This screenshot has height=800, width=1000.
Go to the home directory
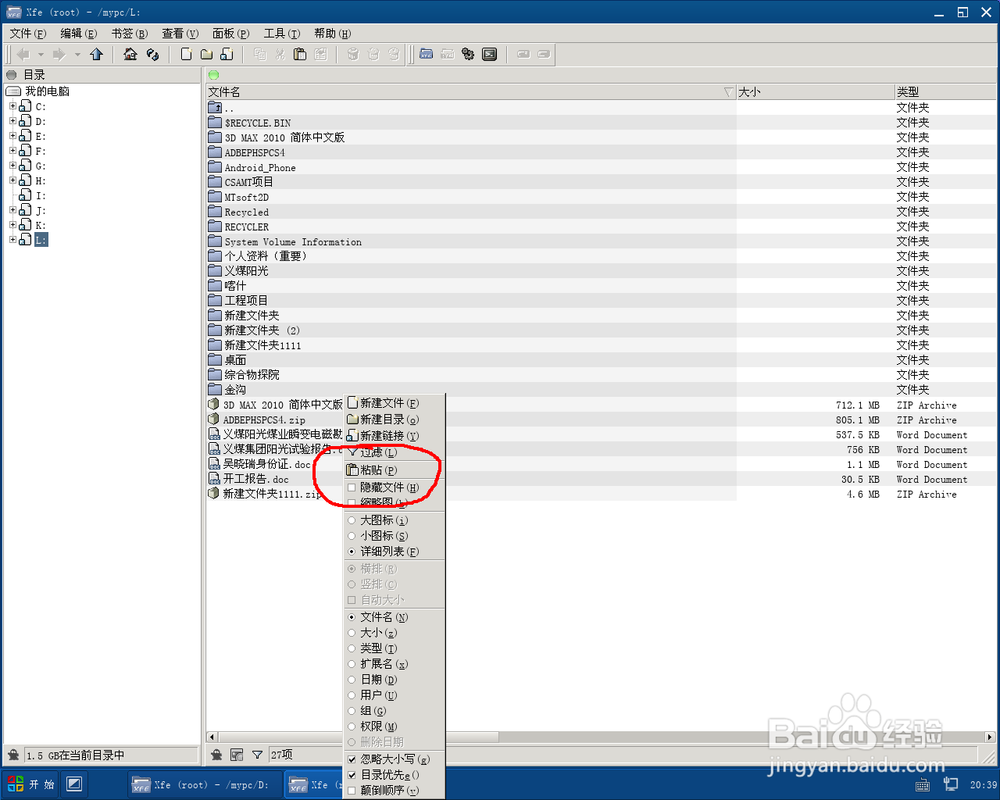tap(130, 54)
